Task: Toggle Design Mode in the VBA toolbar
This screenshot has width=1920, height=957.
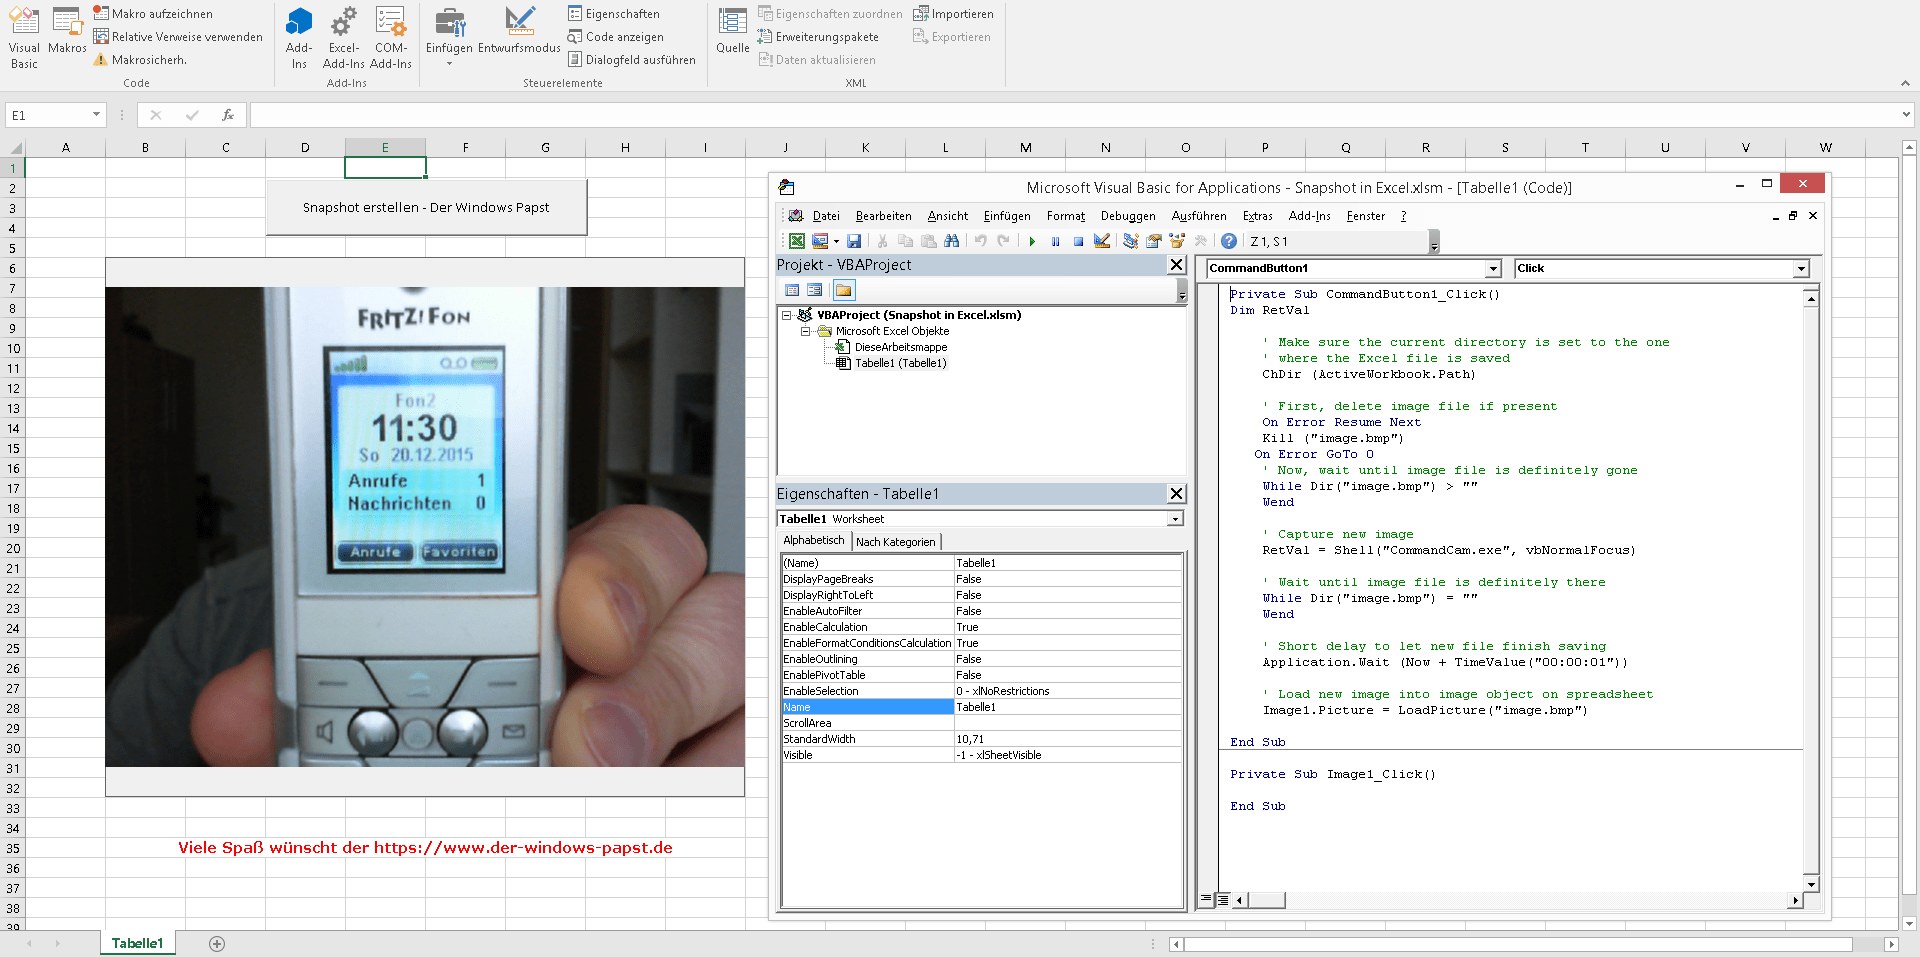Action: point(1102,241)
